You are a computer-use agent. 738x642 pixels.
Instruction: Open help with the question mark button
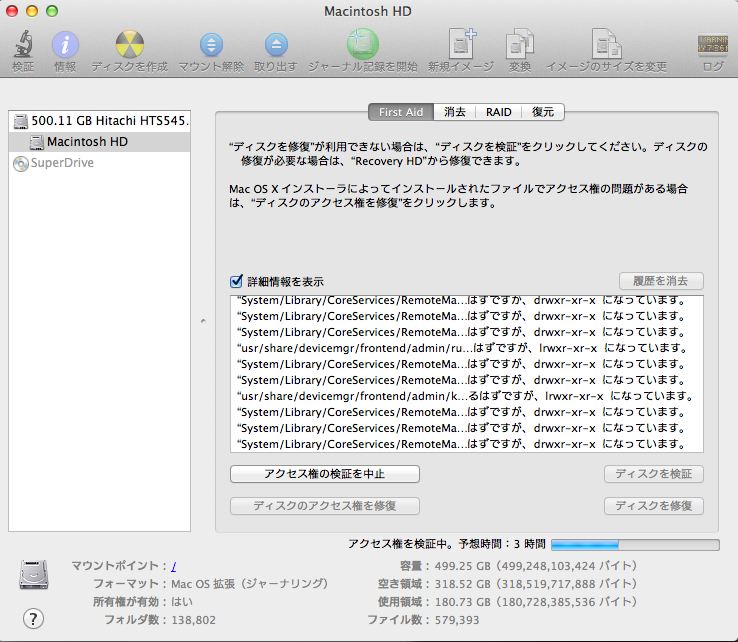[33, 618]
